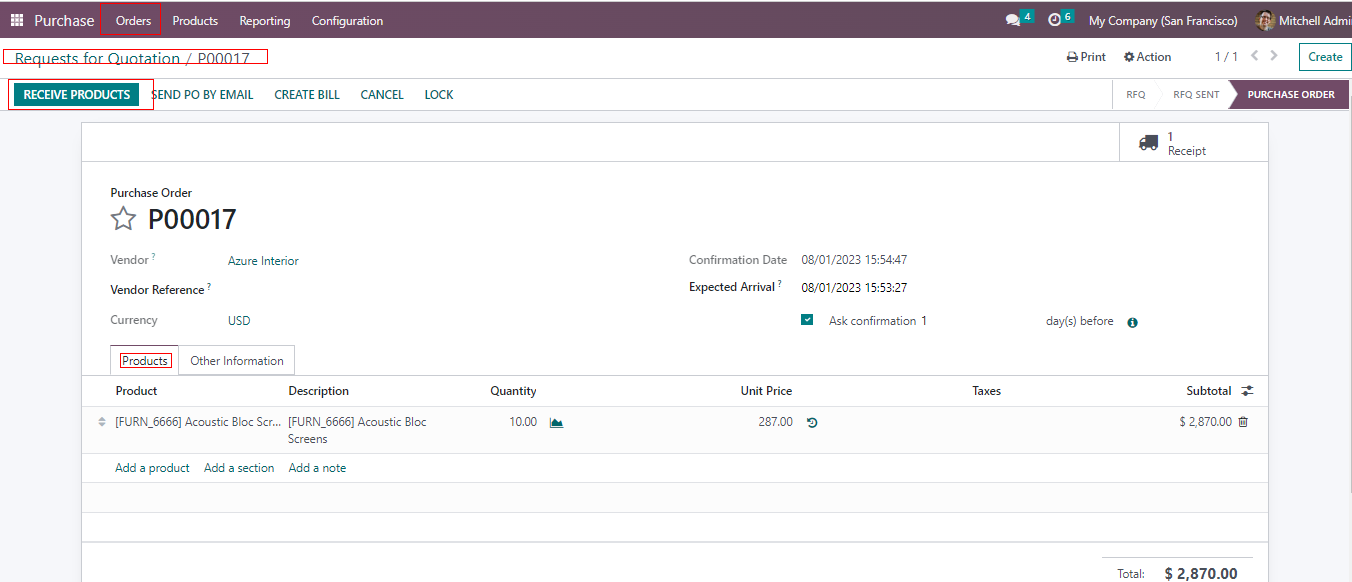This screenshot has height=582, width=1352.
Task: Open the Azure Interior vendor link
Action: pos(263,261)
